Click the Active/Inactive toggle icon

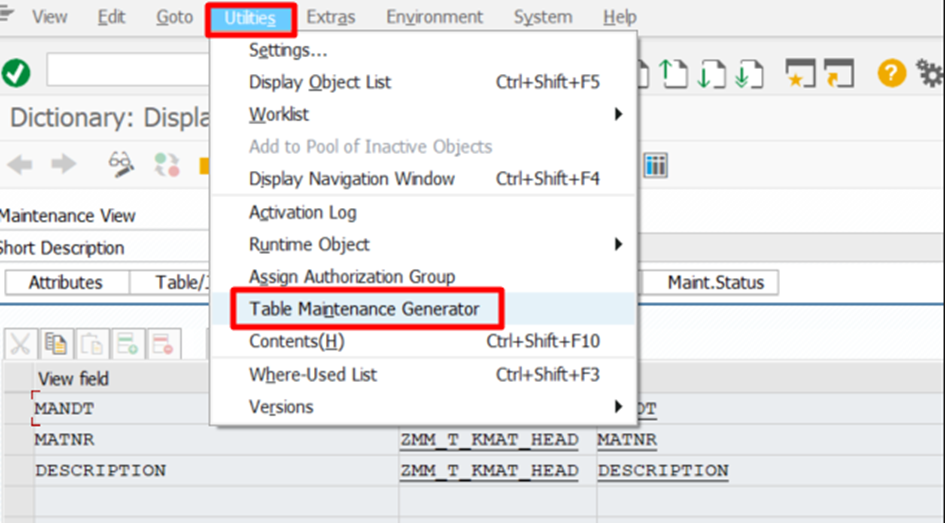(166, 165)
